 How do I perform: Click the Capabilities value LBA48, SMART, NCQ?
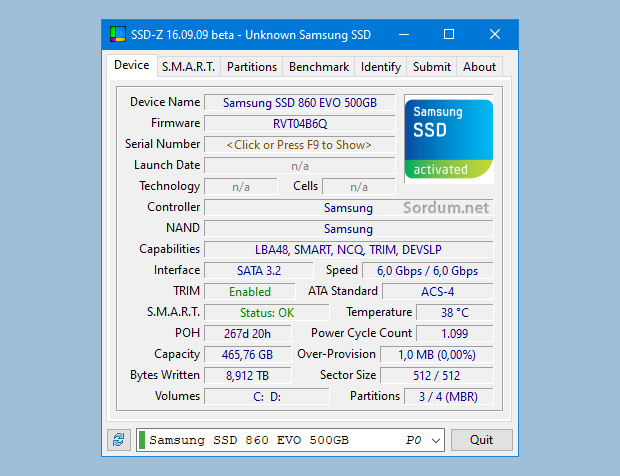(x=348, y=249)
